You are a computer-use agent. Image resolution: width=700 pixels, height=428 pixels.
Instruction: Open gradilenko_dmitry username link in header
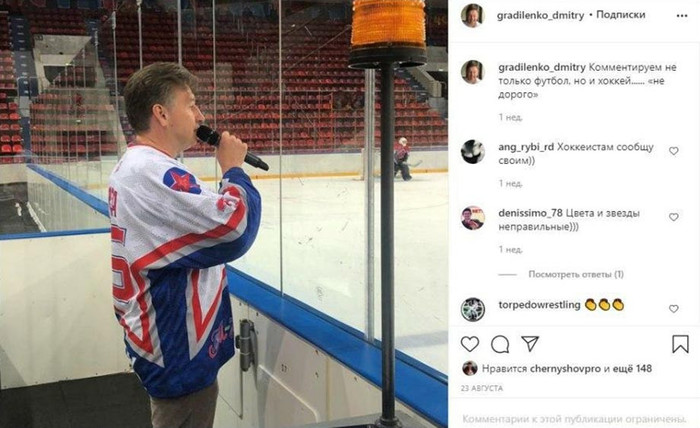(540, 15)
